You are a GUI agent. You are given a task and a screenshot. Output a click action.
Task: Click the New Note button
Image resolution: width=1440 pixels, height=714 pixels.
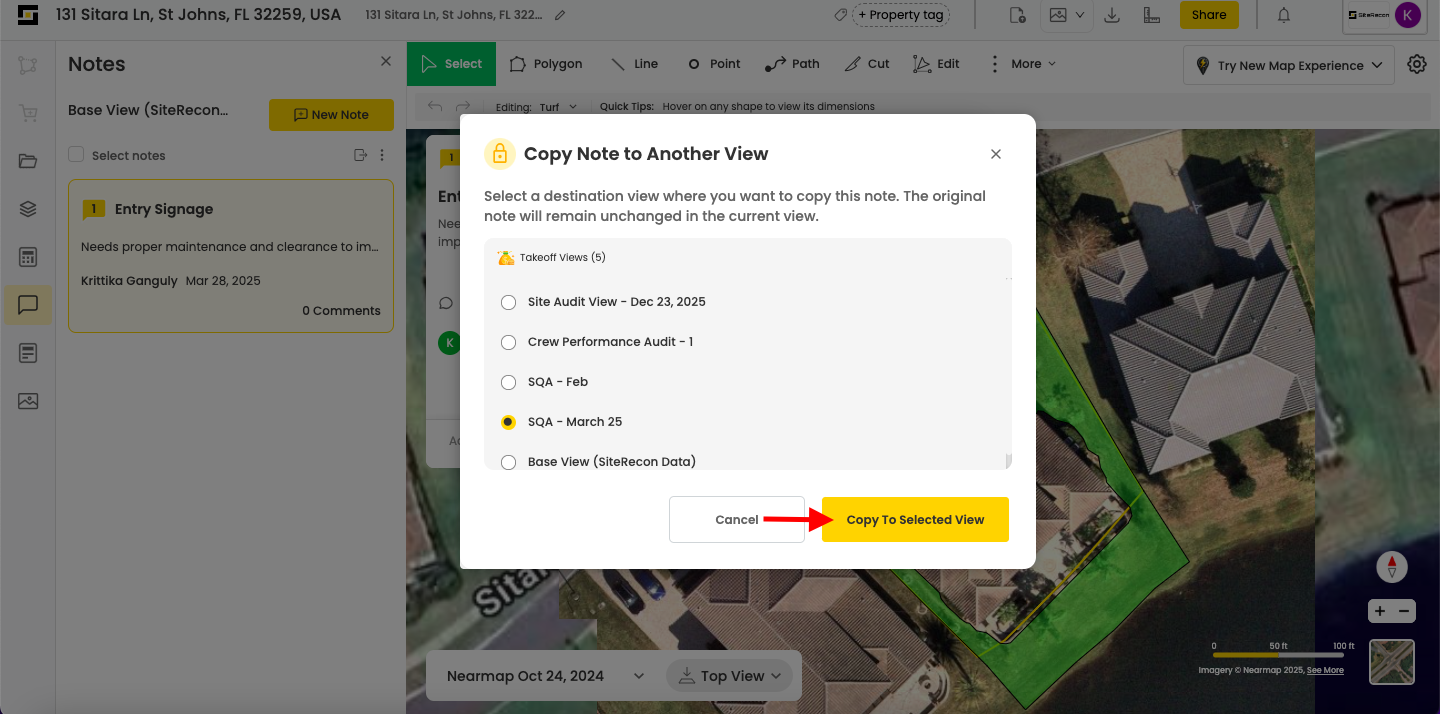click(331, 115)
